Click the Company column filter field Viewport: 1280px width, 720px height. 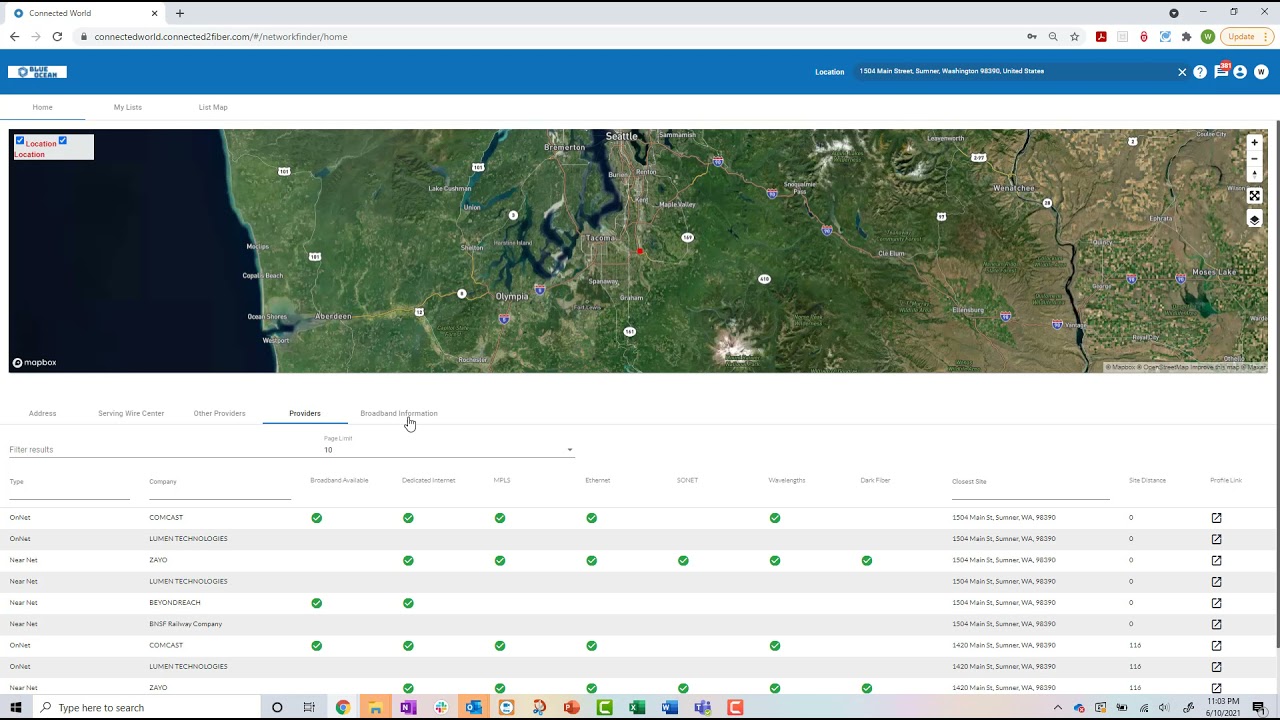point(220,488)
